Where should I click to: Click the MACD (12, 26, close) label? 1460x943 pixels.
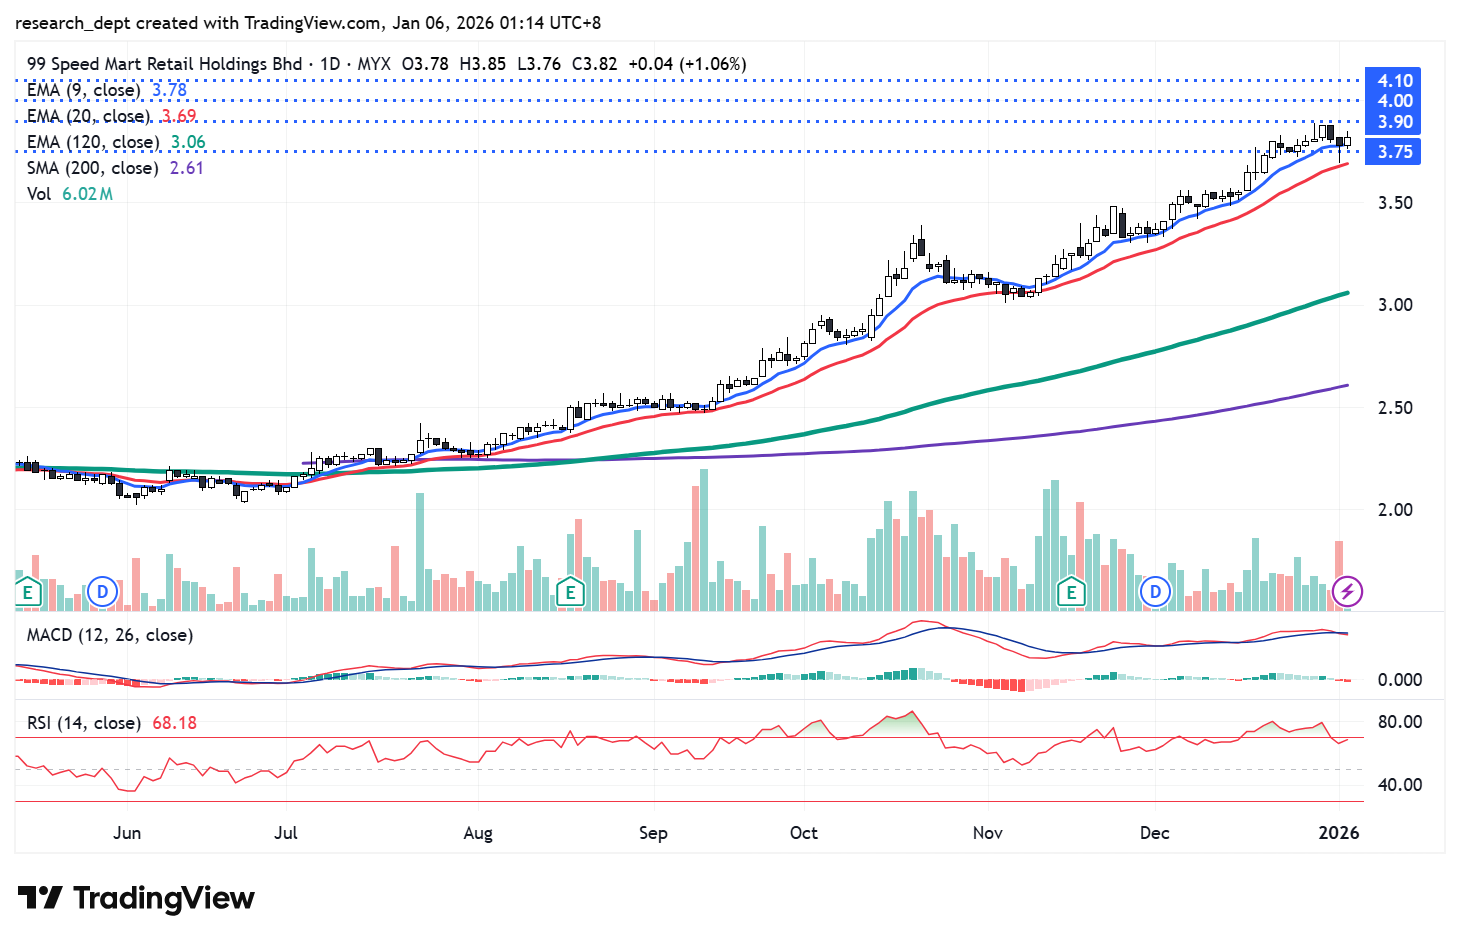(x=110, y=635)
